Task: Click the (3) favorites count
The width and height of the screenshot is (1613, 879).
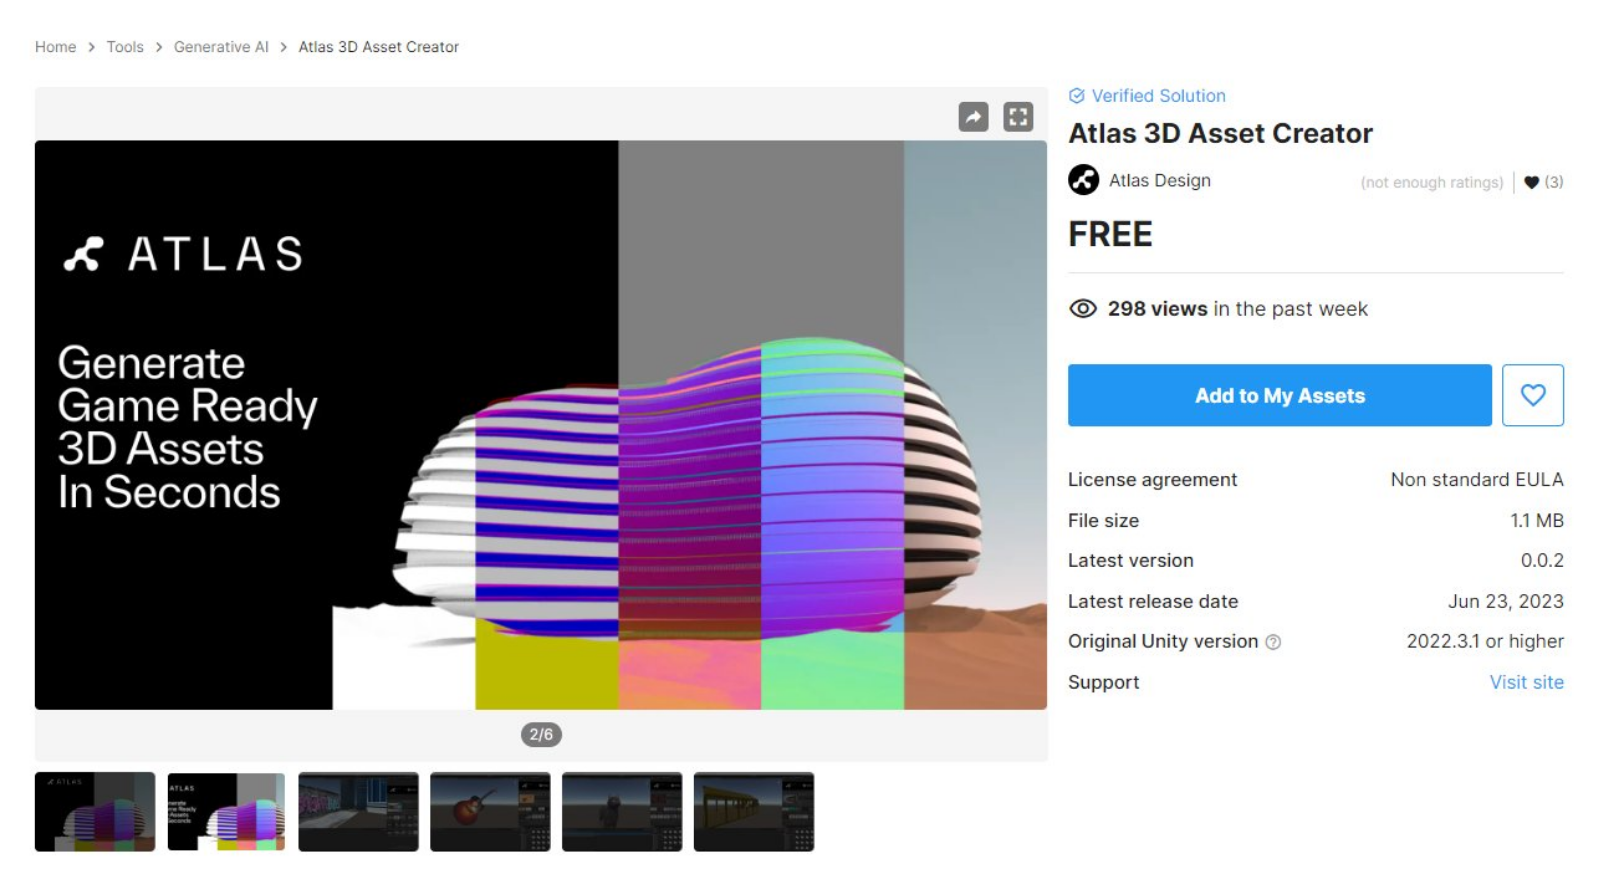Action: coord(1554,182)
